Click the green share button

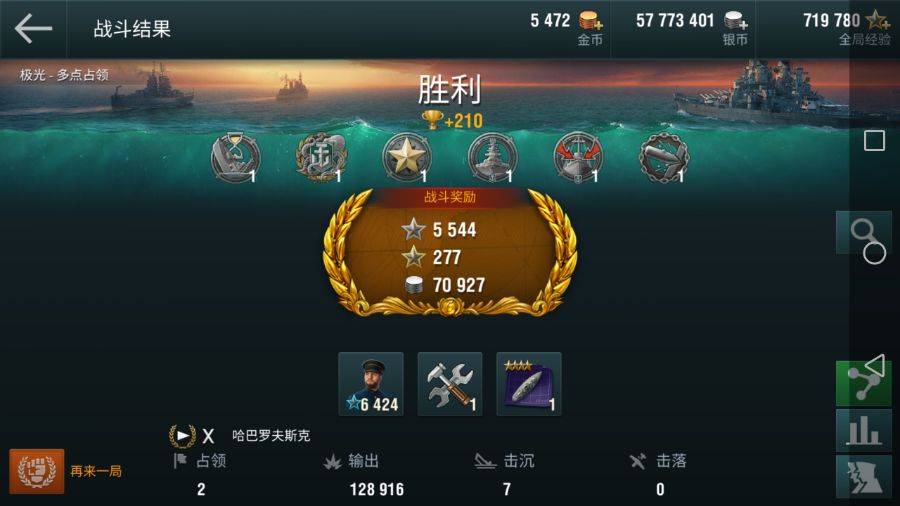[864, 383]
